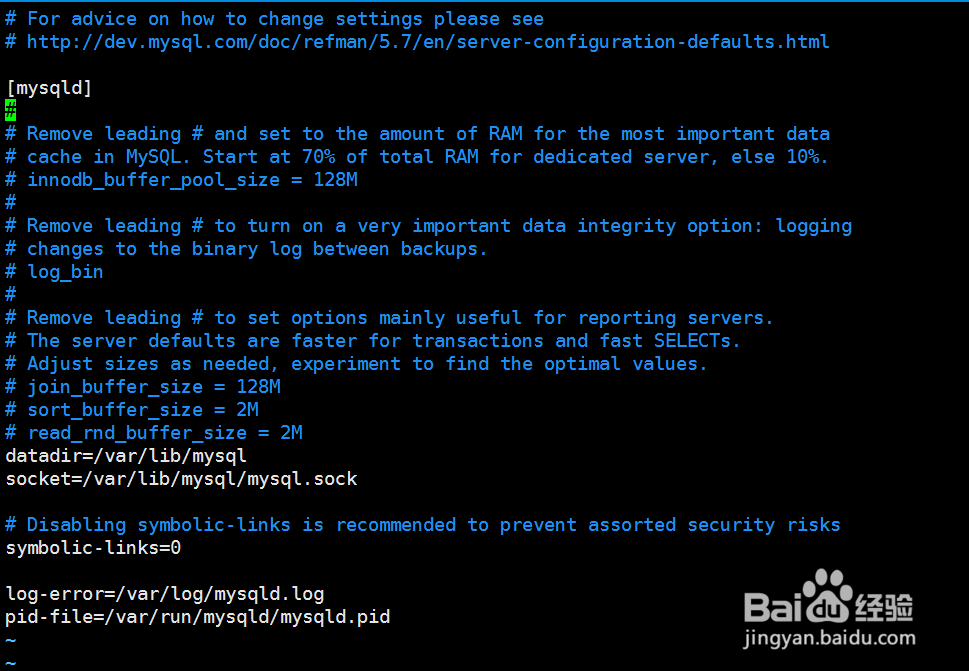This screenshot has height=671, width=969.
Task: Place cursor on the socket path line
Action: [x=181, y=479]
